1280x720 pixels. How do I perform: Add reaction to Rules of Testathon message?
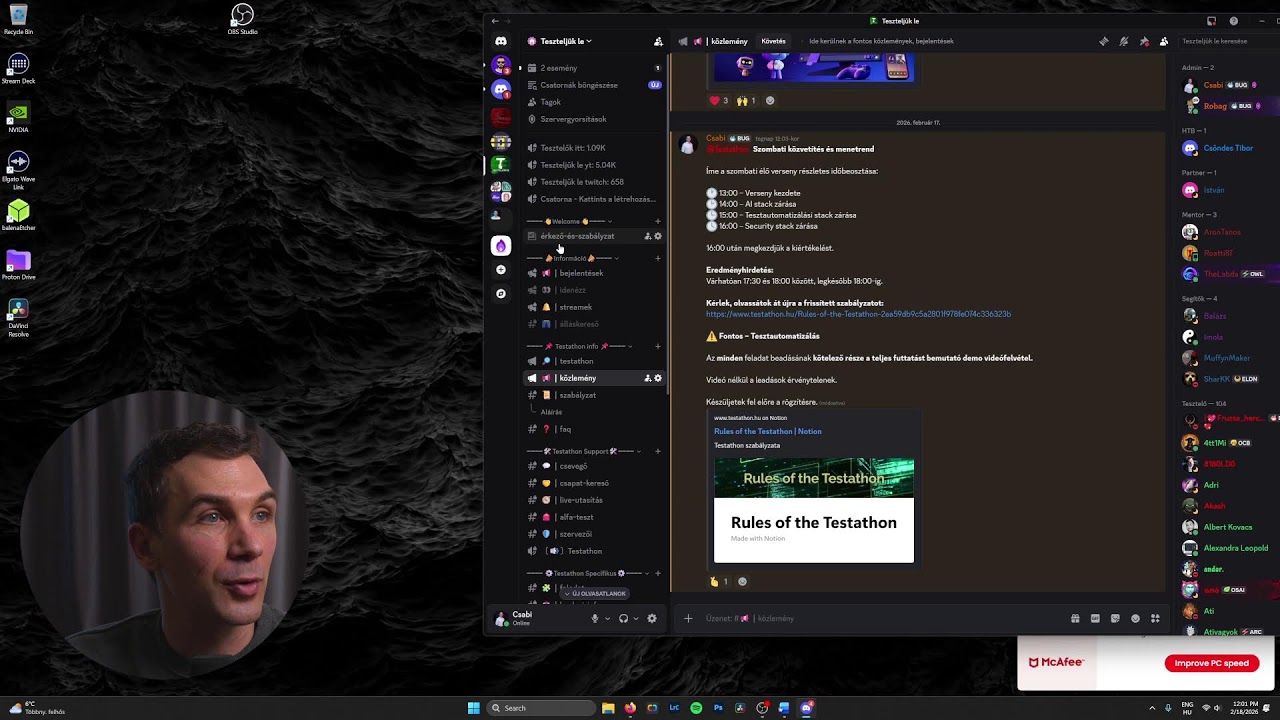[742, 581]
